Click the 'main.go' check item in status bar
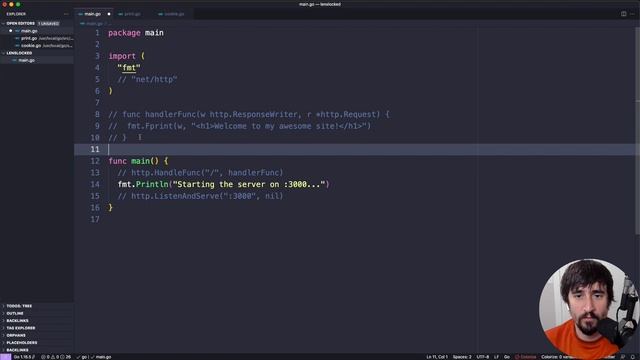 [x=101, y=357]
